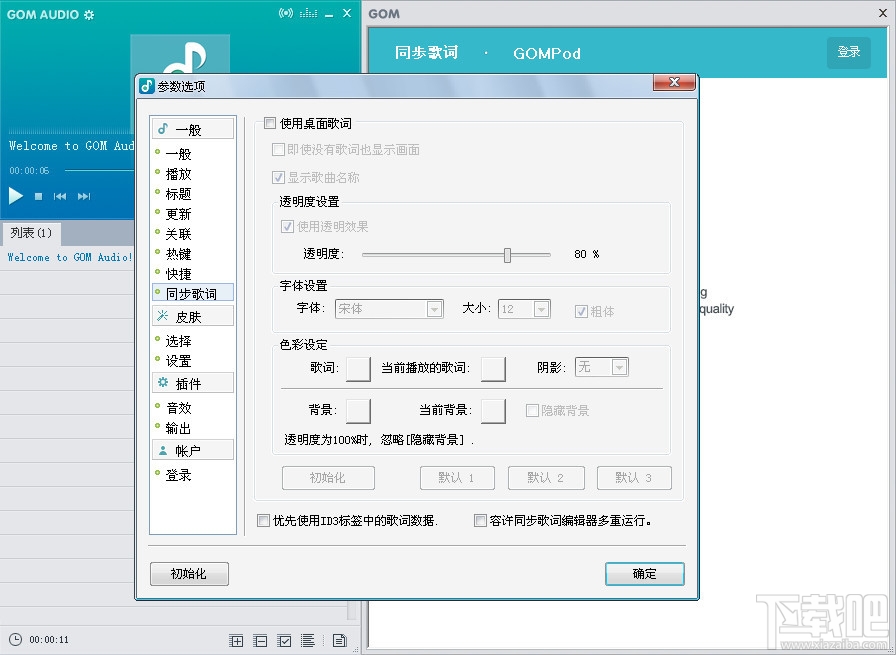Viewport: 896px width, 655px height.
Task: Open the 字体 font dropdown showing 宋体
Action: 434,309
